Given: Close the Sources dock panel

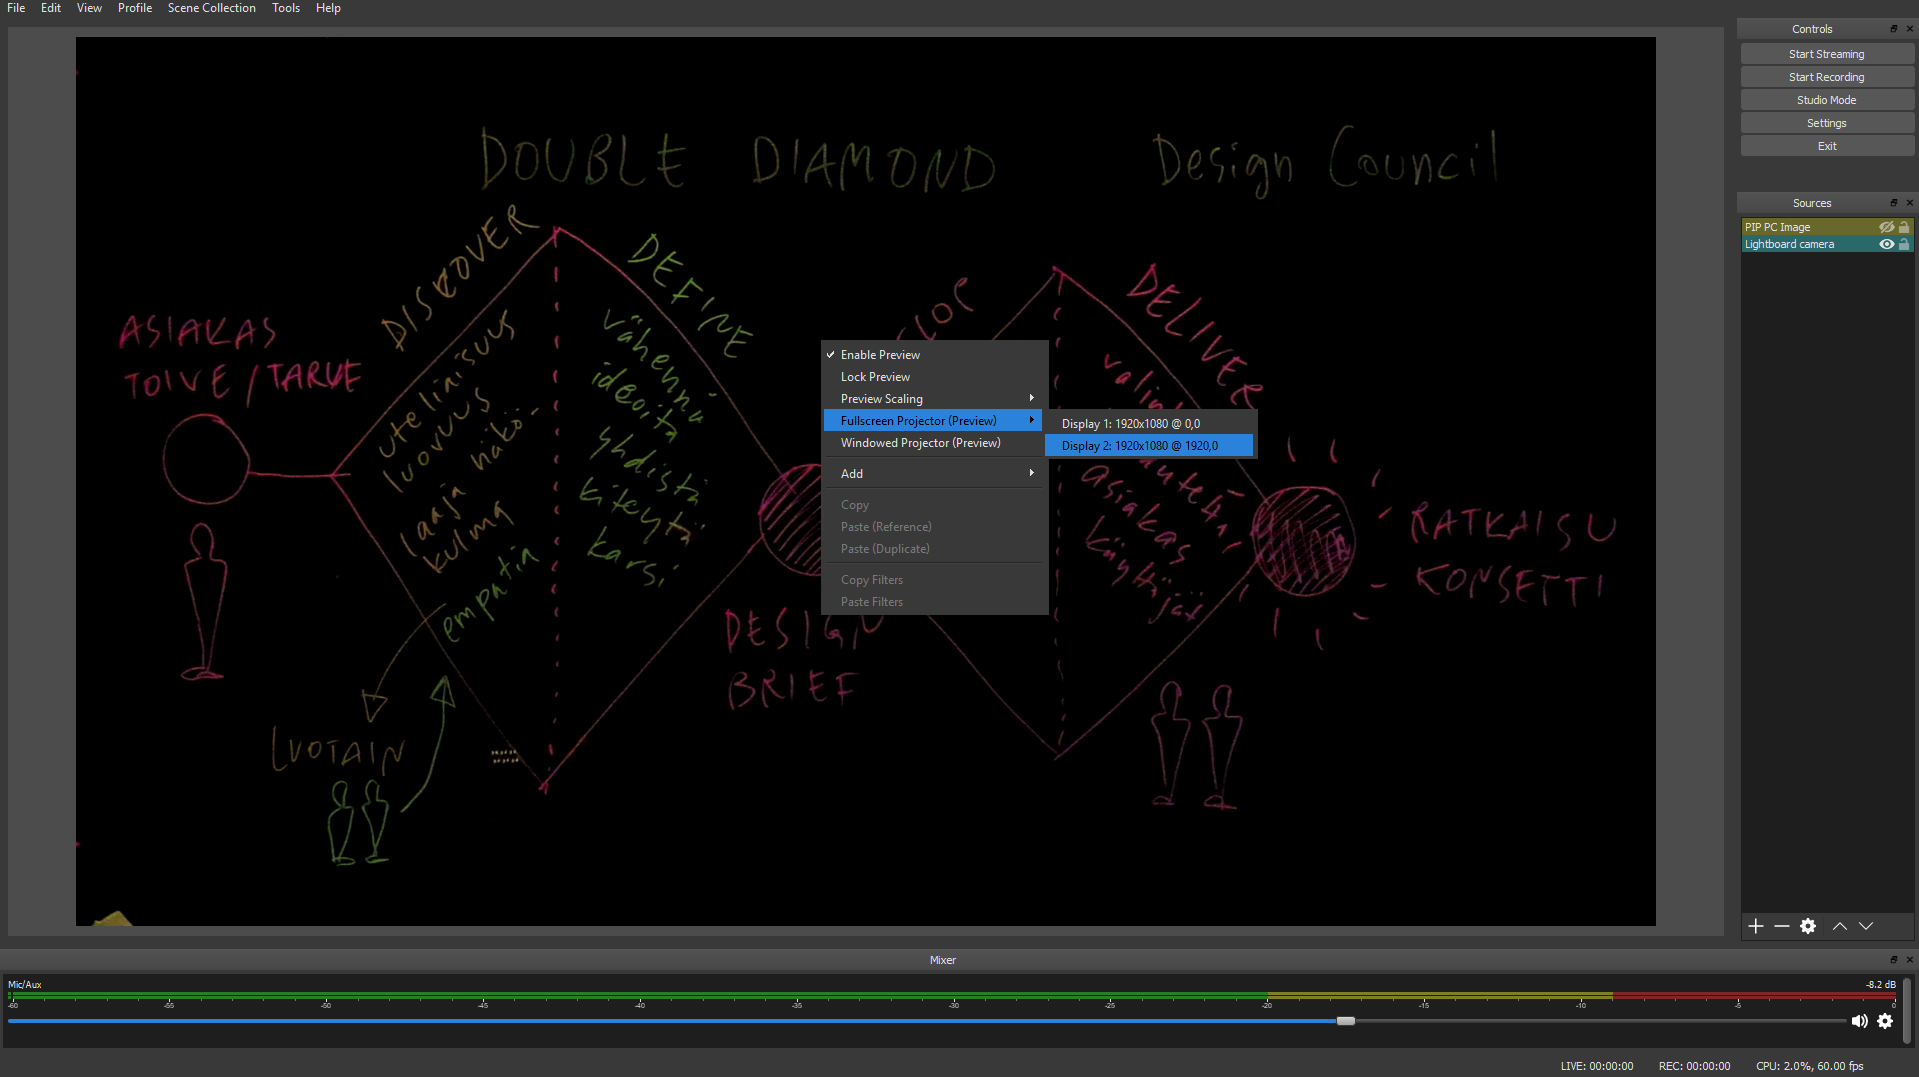Looking at the screenshot, I should (1909, 203).
